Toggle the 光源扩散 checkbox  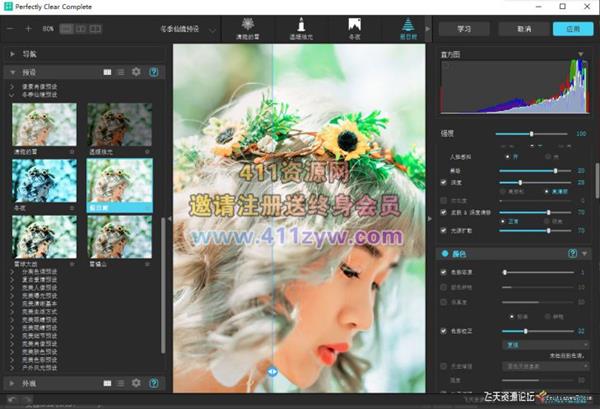point(445,230)
